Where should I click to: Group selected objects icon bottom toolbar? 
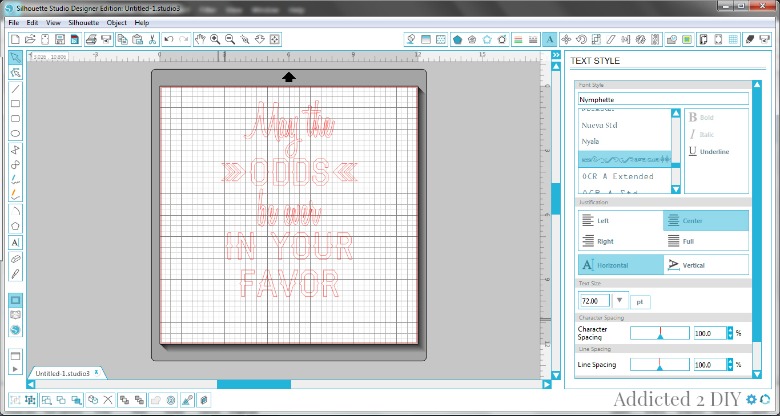[15, 400]
